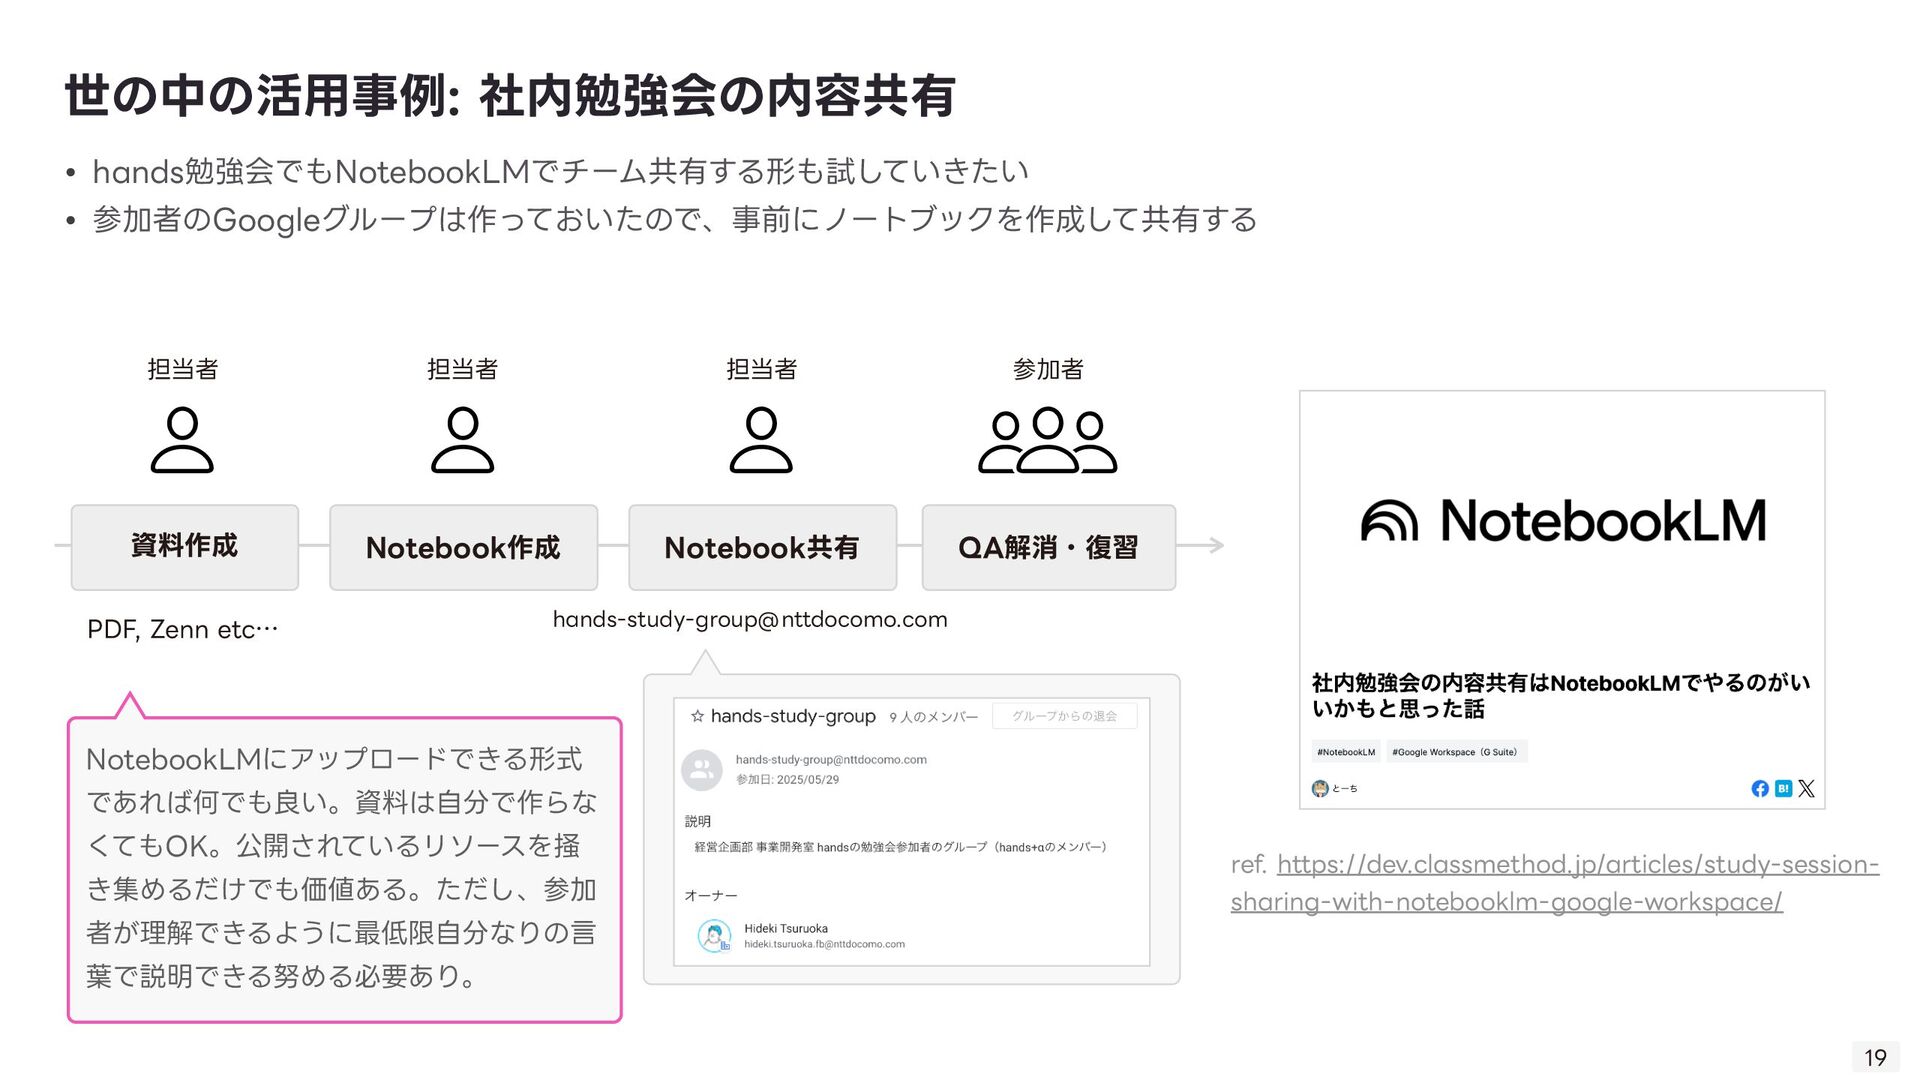Click the person icon above Notebook共有

pos(761,439)
